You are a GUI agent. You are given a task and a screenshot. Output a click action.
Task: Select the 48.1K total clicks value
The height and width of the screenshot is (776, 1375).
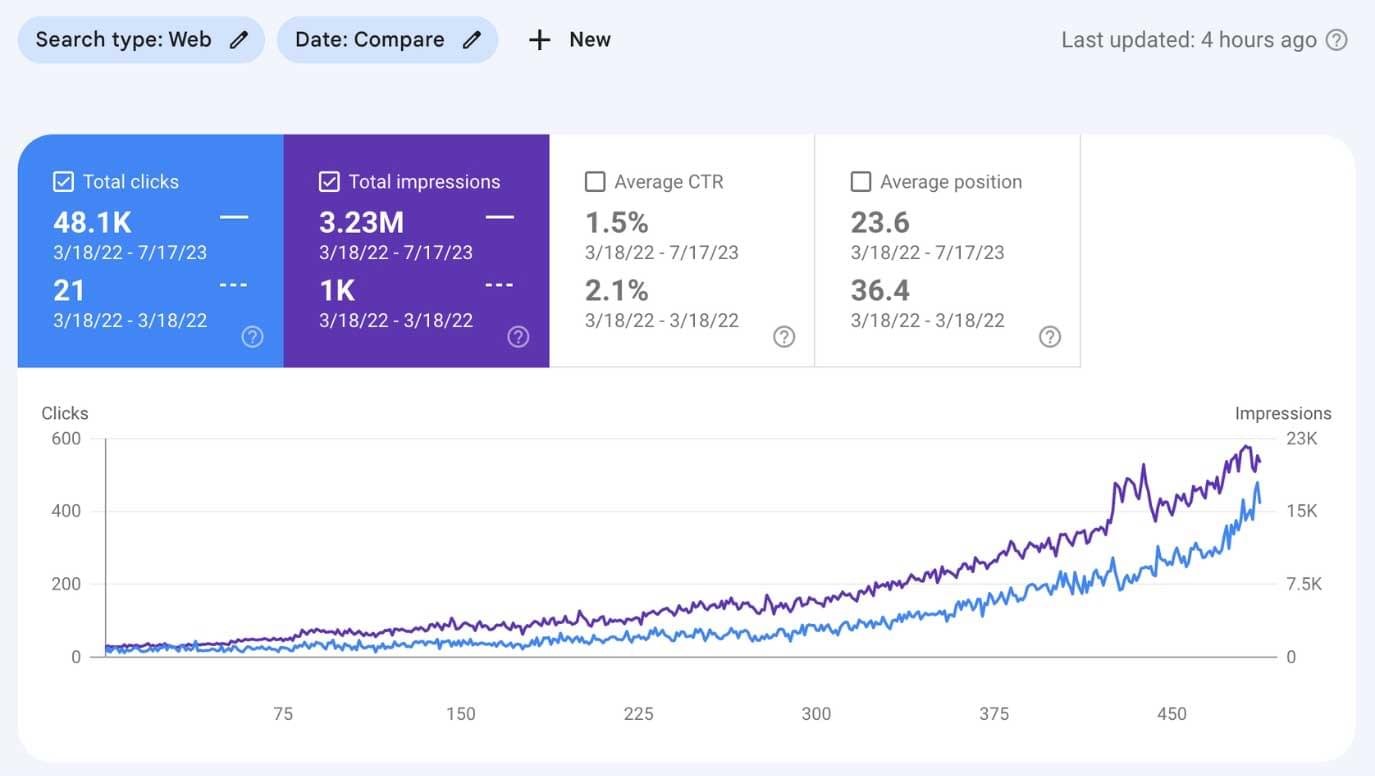click(93, 222)
